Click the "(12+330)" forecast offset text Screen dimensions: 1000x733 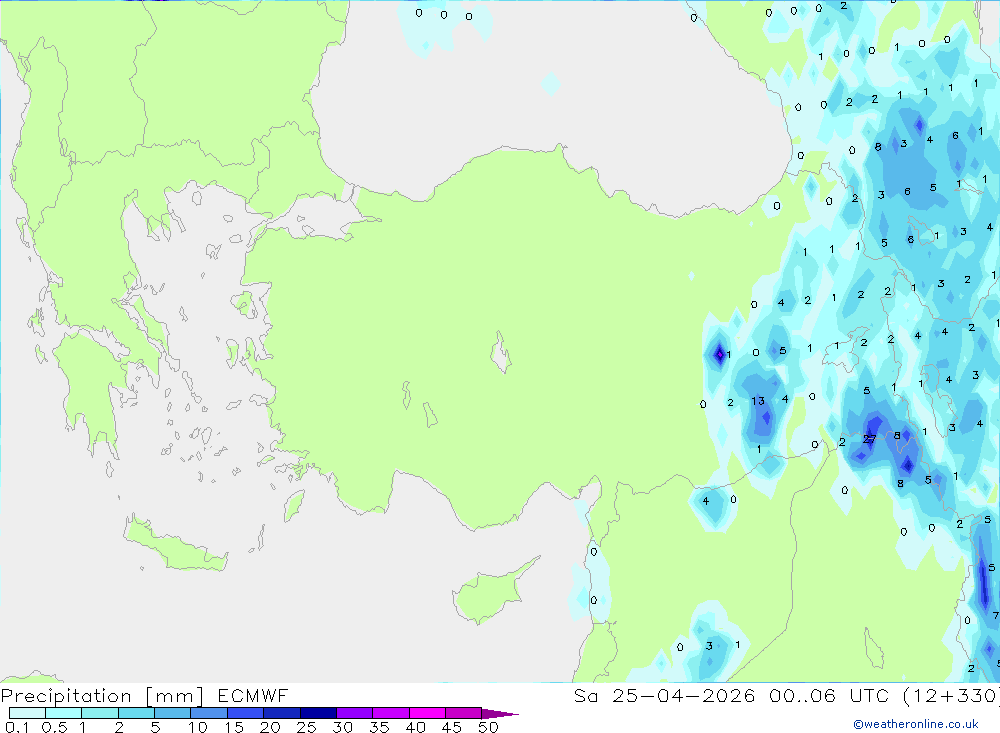coord(952,696)
